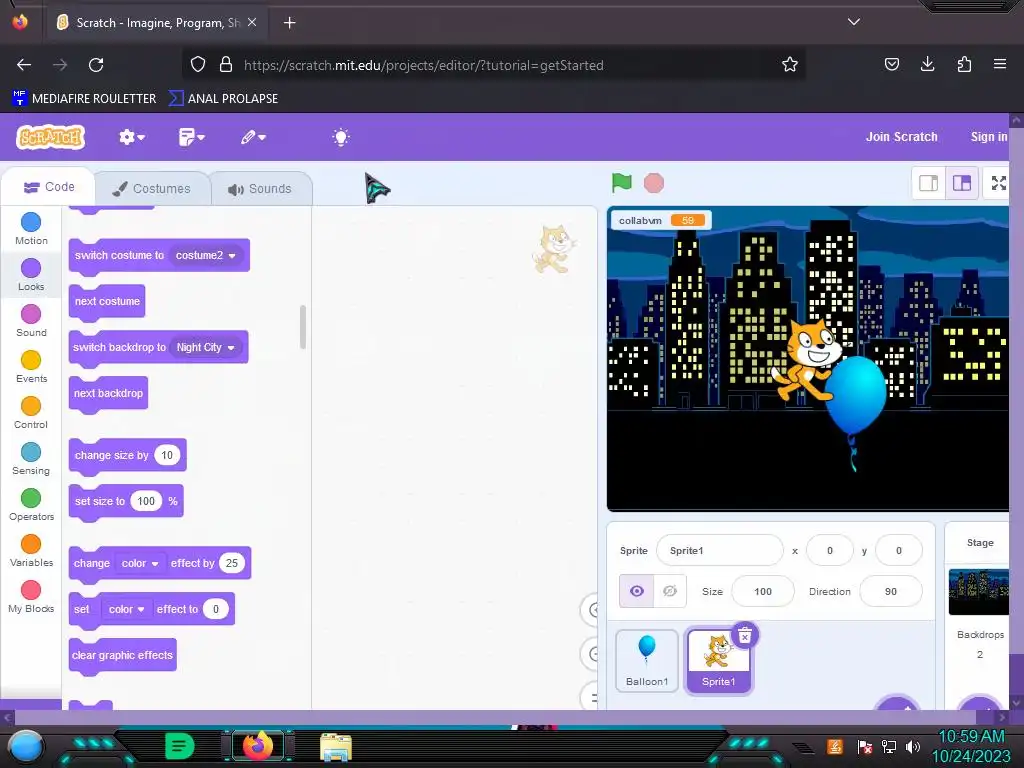Select the Looks block category
The width and height of the screenshot is (1024, 768).
(x=31, y=275)
